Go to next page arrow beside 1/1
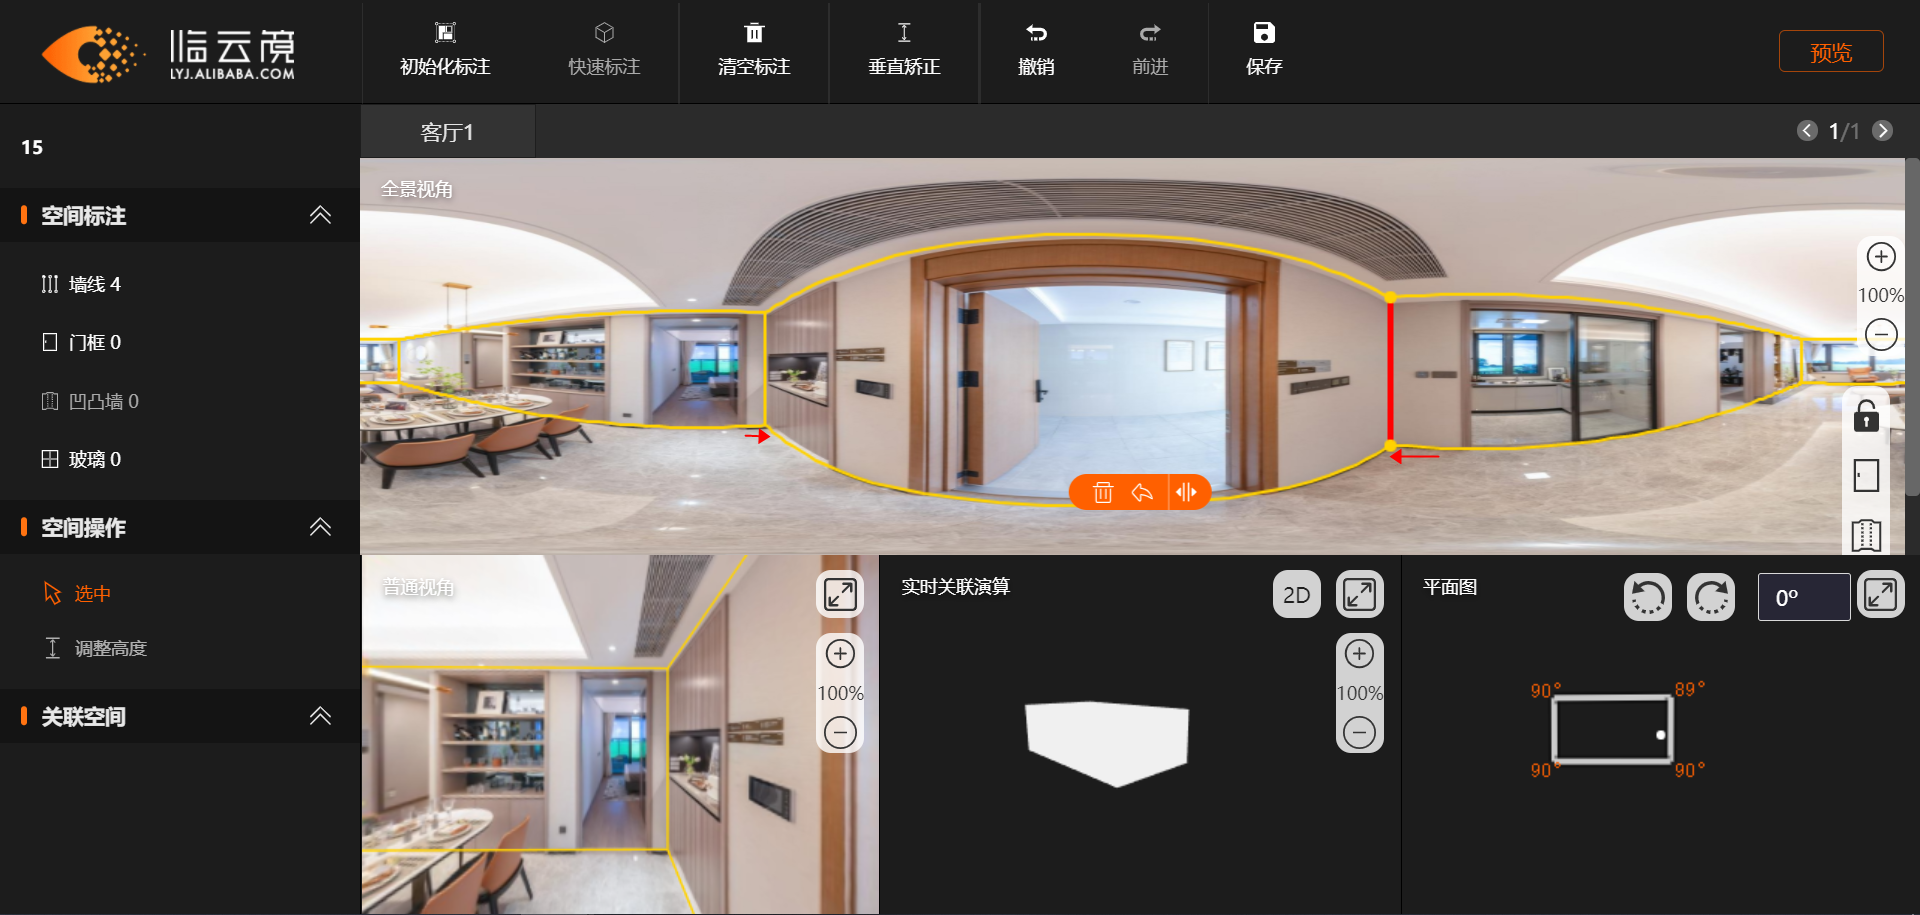This screenshot has width=1920, height=915. [1882, 131]
